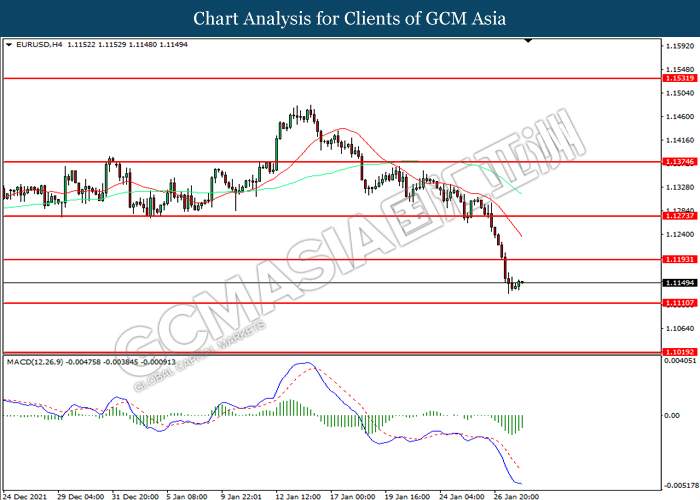Click the 0.00 MACD zero level label

(x=672, y=416)
